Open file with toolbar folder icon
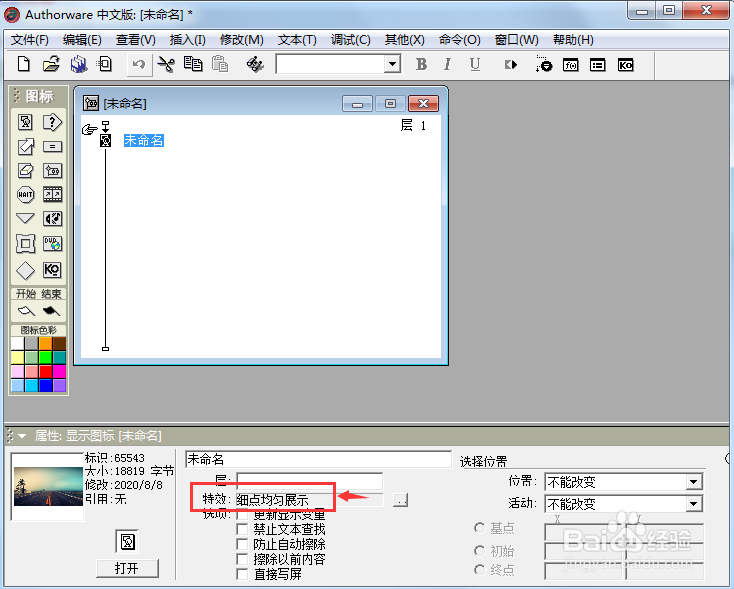 click(x=51, y=64)
